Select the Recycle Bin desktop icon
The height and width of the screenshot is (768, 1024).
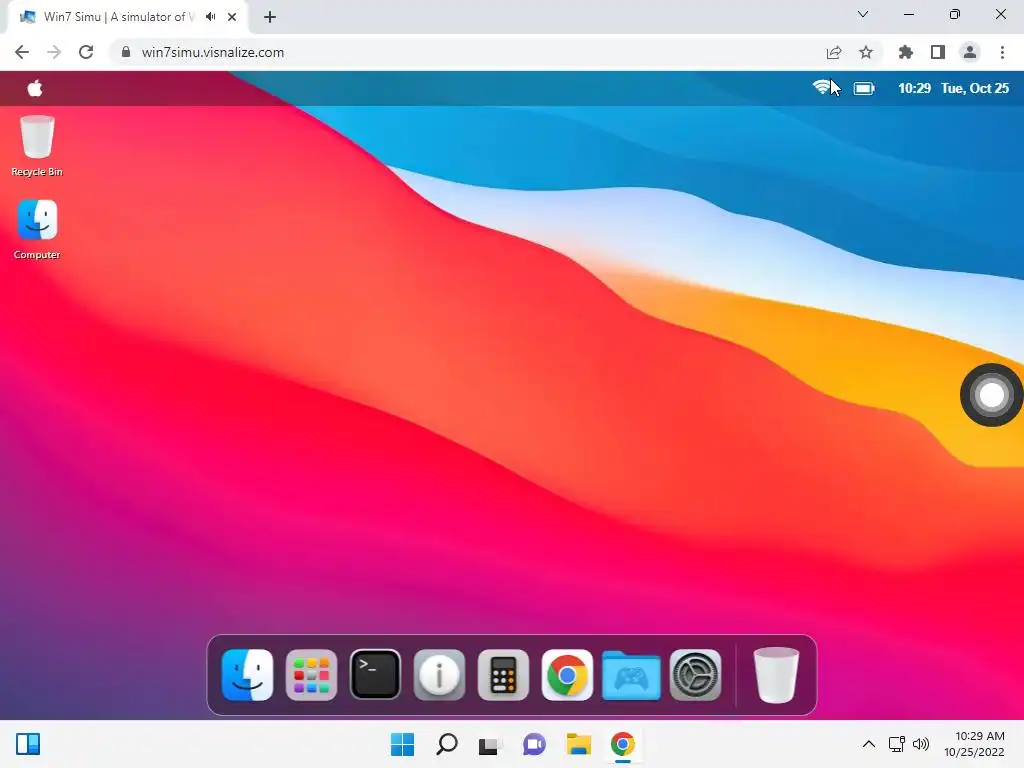(37, 146)
